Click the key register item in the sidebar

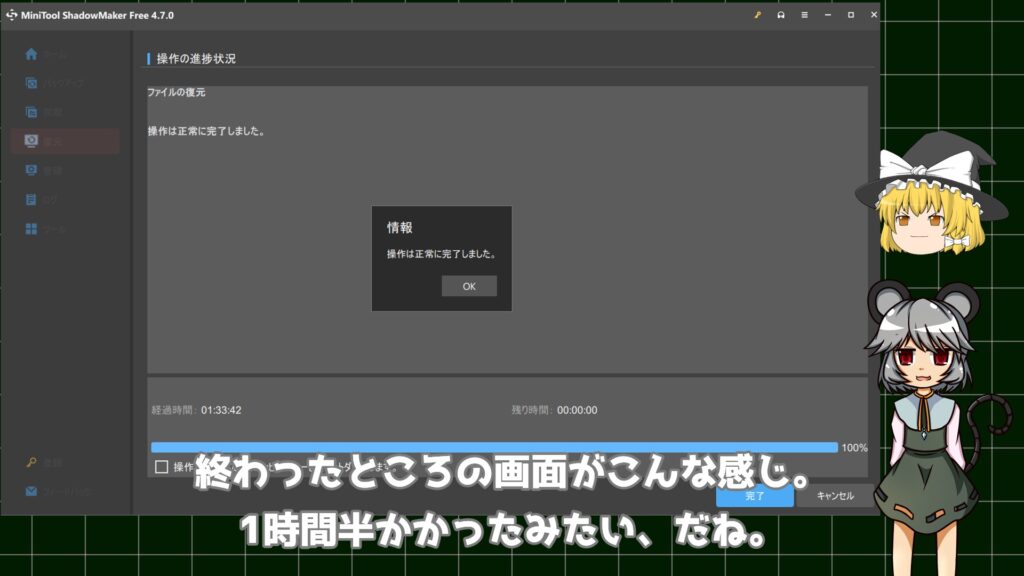[44, 462]
